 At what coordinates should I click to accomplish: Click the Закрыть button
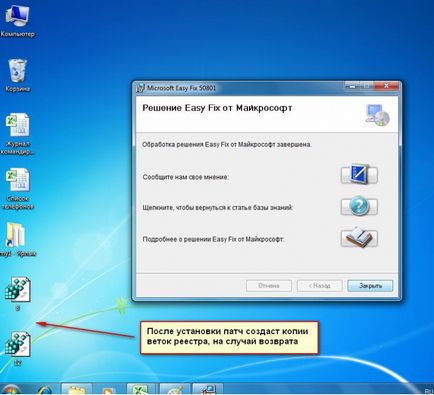pos(370,286)
